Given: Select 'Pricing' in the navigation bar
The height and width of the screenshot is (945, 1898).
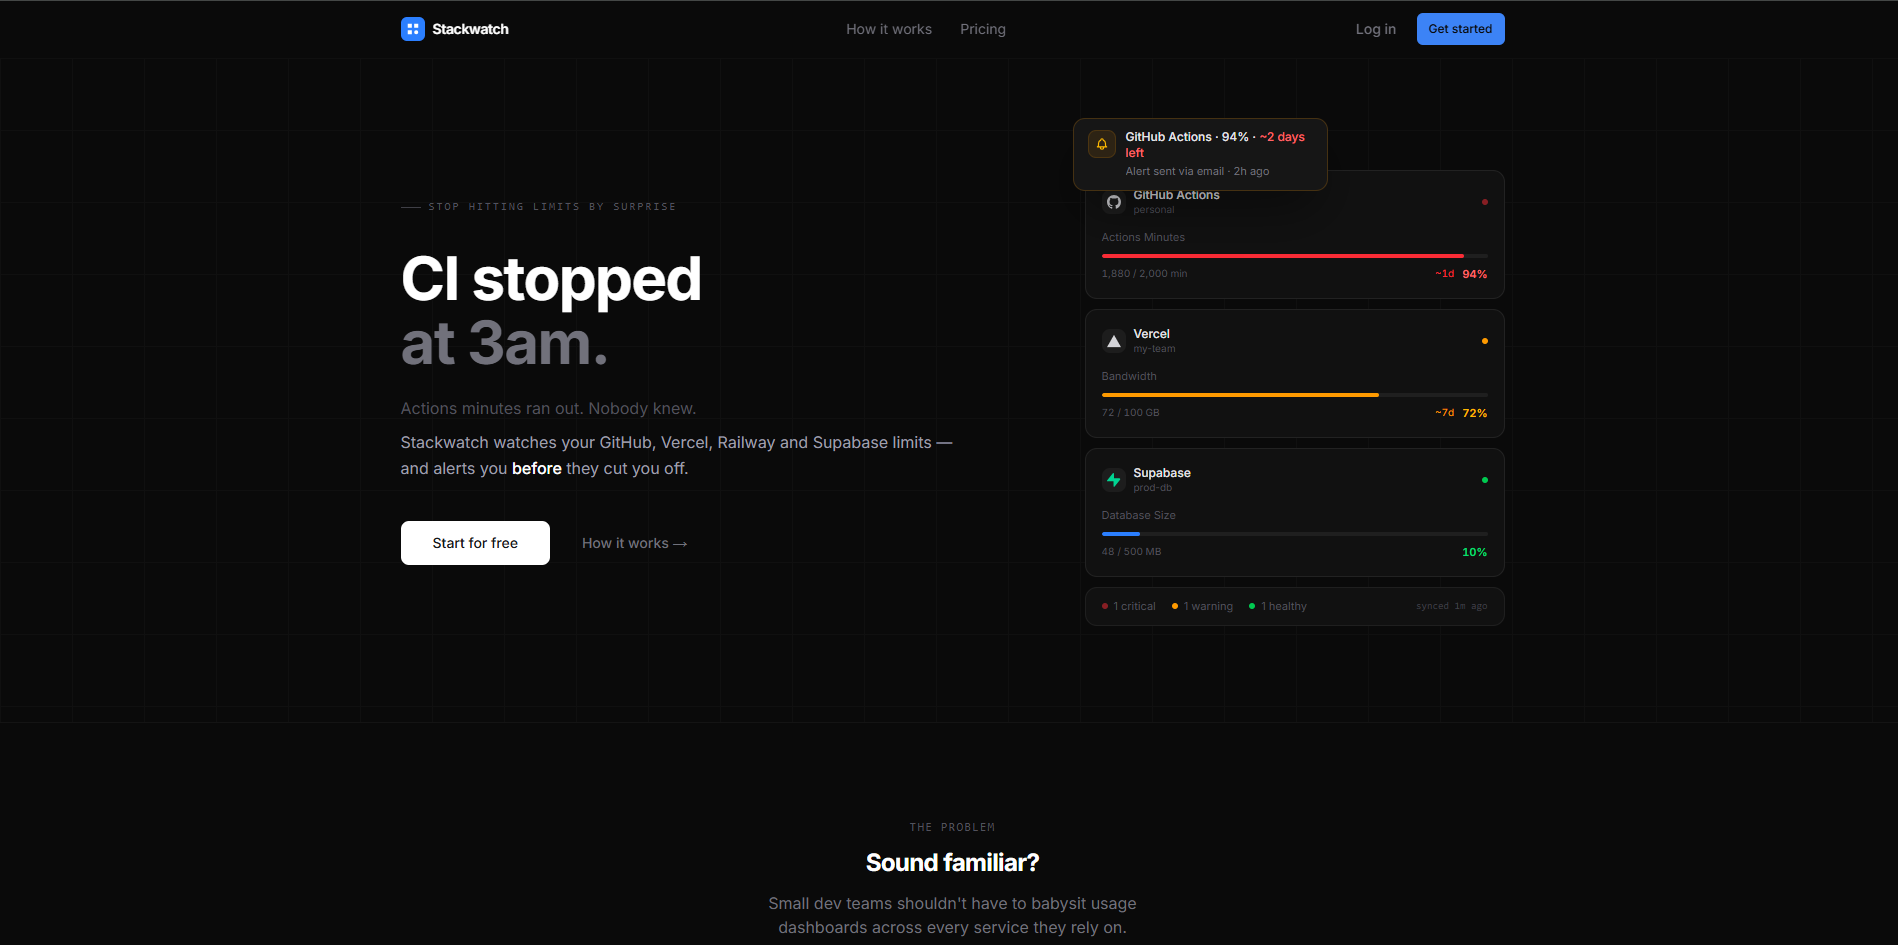Looking at the screenshot, I should coord(982,29).
